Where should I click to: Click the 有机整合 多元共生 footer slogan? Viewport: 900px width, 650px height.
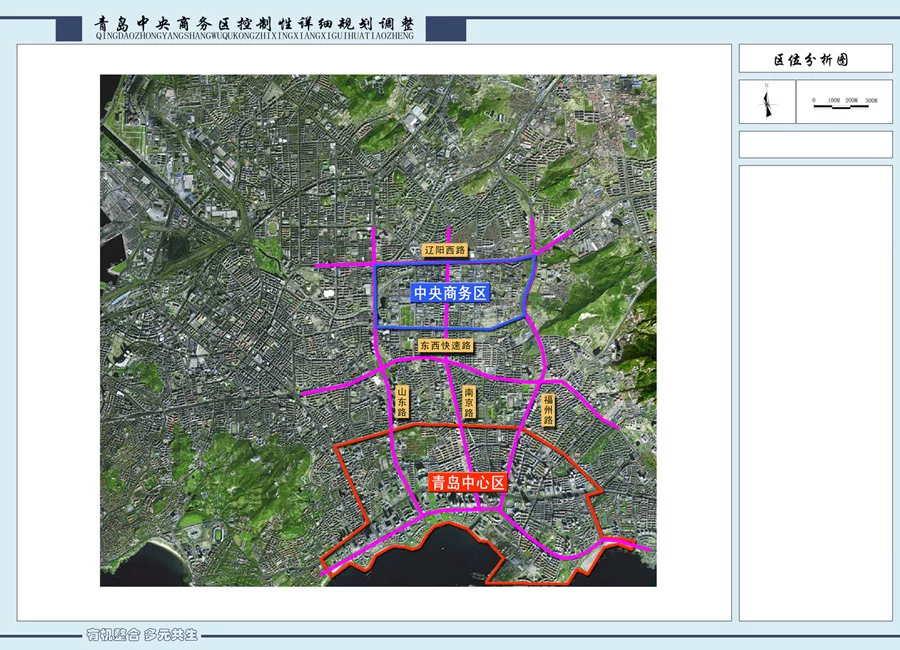(x=142, y=635)
